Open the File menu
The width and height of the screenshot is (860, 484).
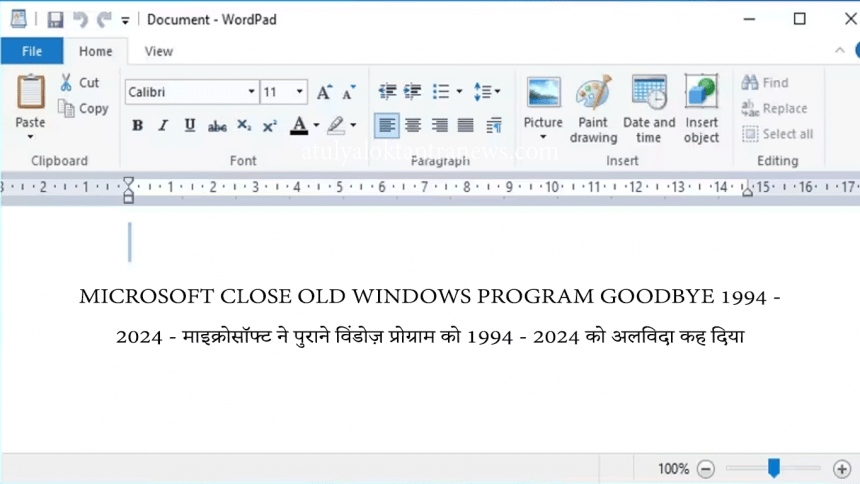tap(32, 51)
